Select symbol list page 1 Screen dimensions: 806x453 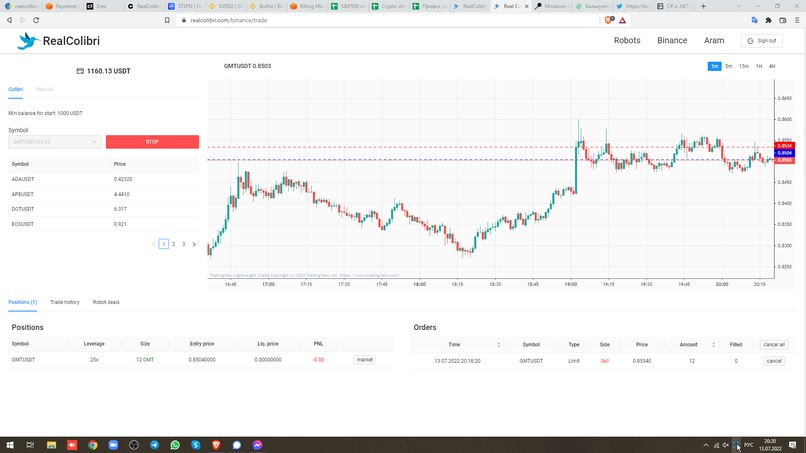(163, 244)
